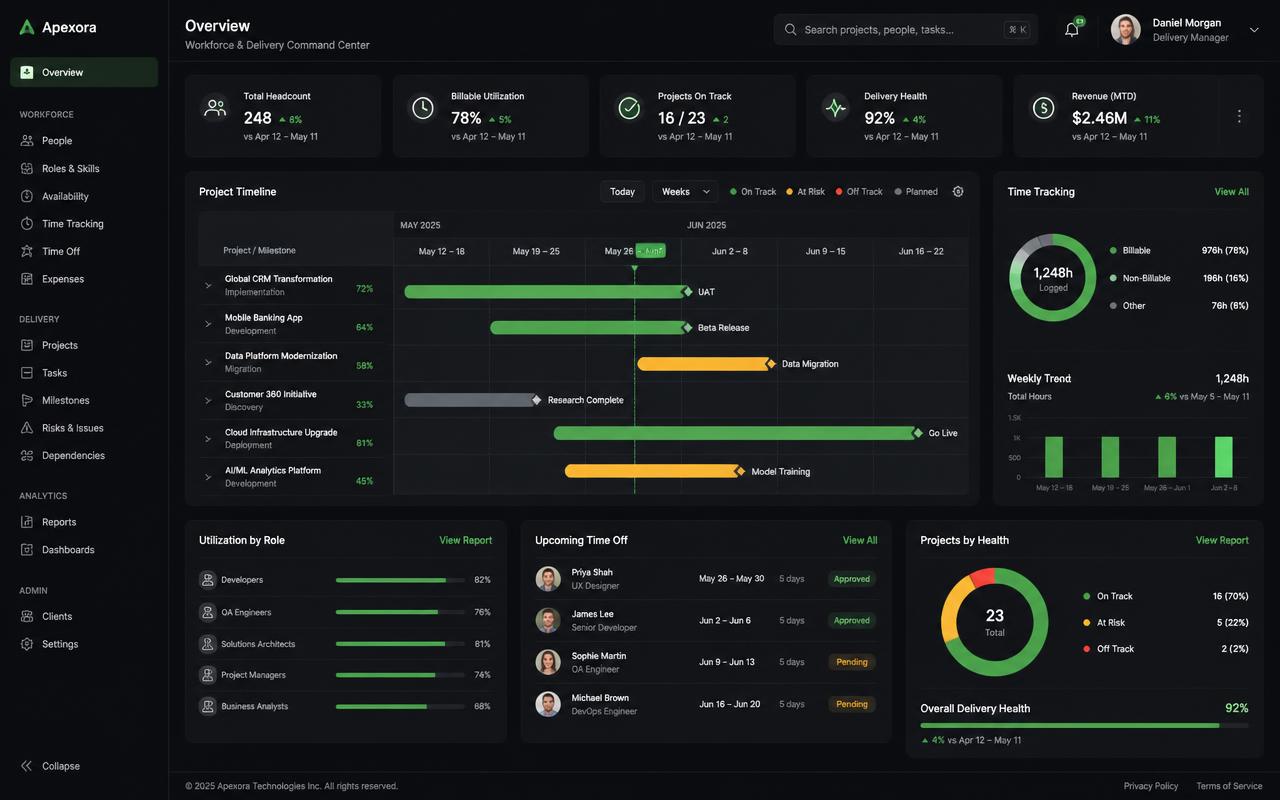Open the Weeks view dropdown
This screenshot has height=800, width=1280.
point(685,192)
